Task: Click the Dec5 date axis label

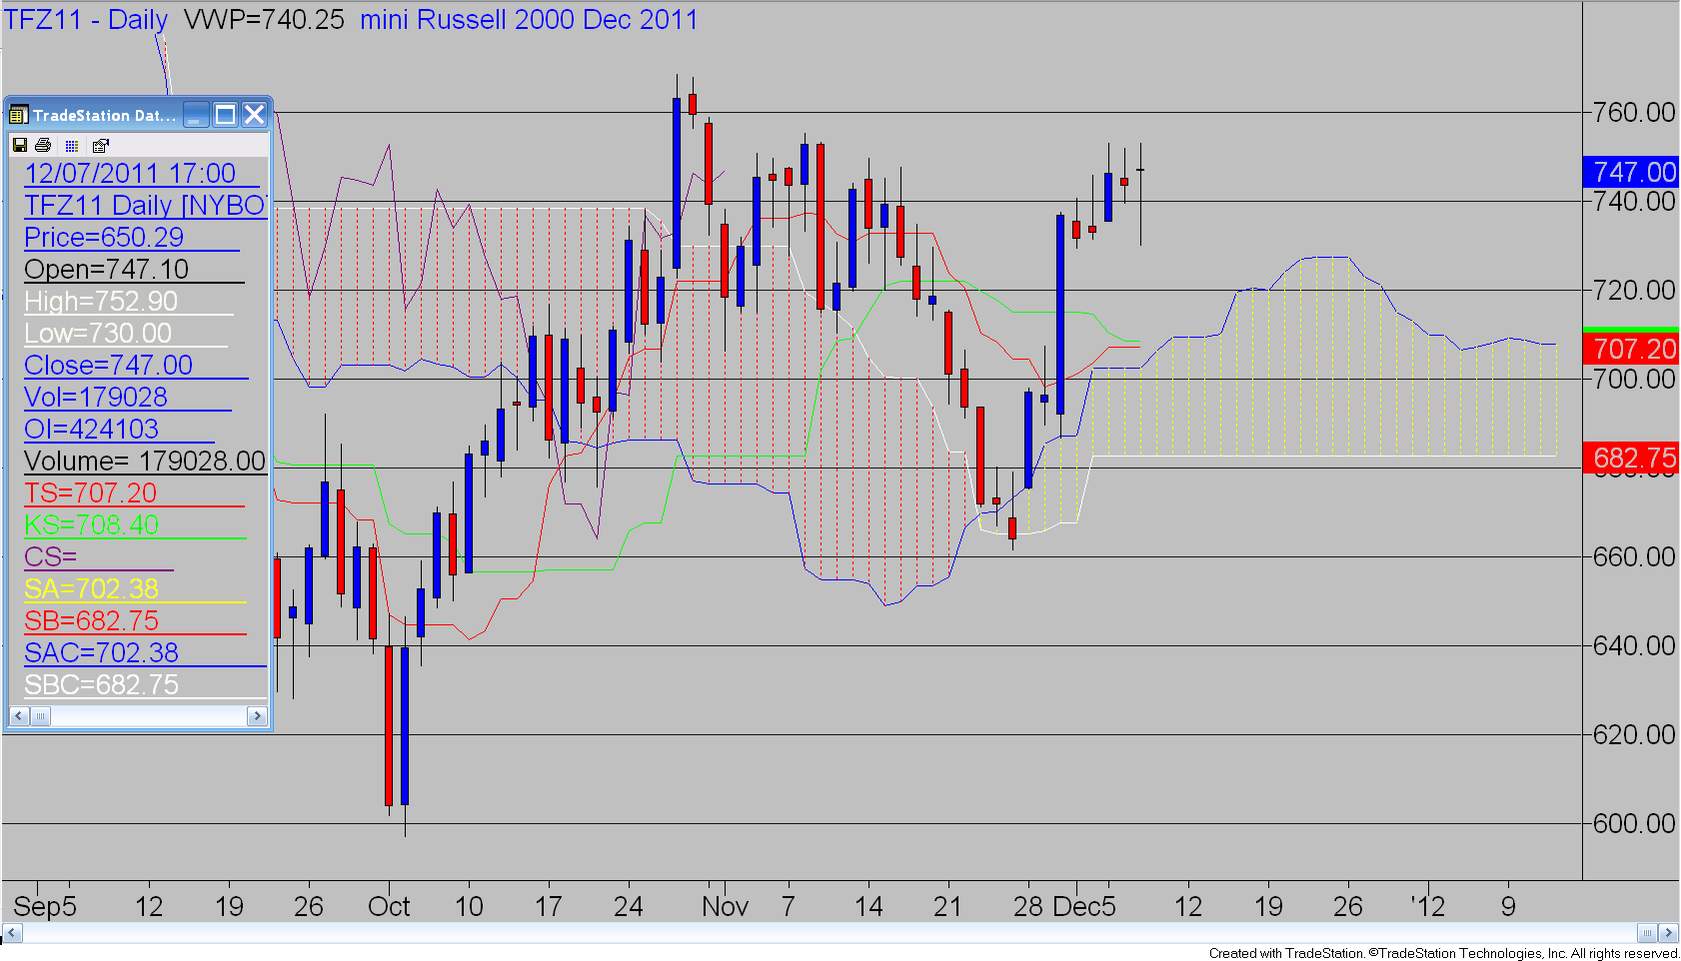Action: [1084, 907]
